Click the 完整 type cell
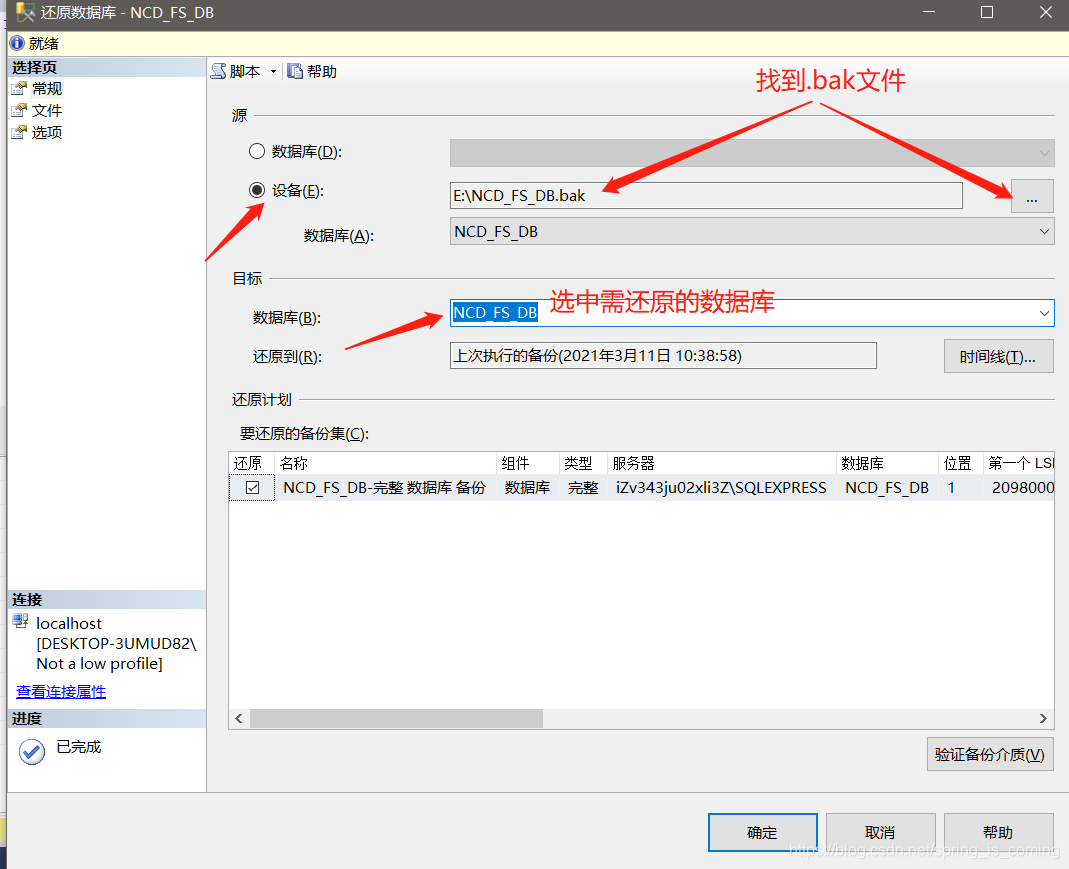Screen dimensions: 1069x869 tap(583, 487)
